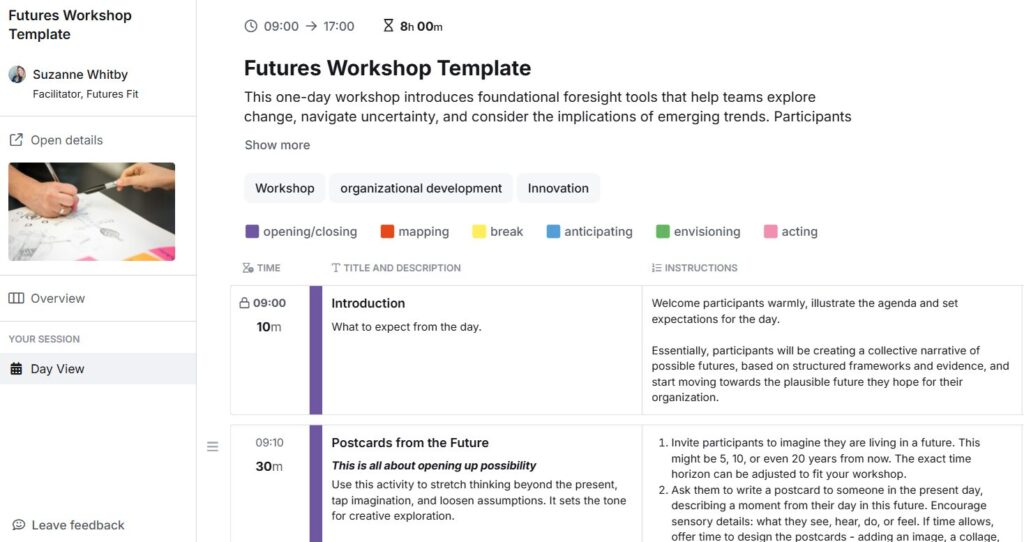Expand description with Show more
This screenshot has height=542, width=1024.
(x=277, y=145)
